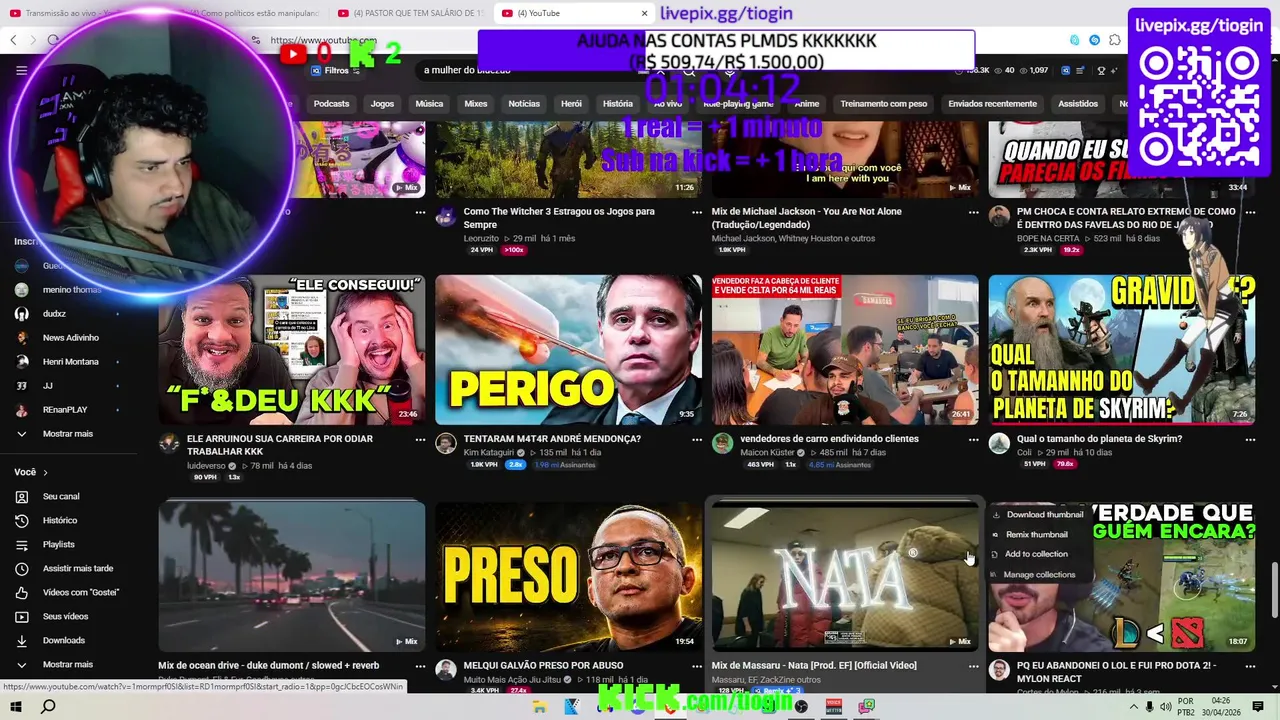Play the PERIGO thumbnail video
Viewport: 1280px width, 720px height.
pyautogui.click(x=568, y=349)
